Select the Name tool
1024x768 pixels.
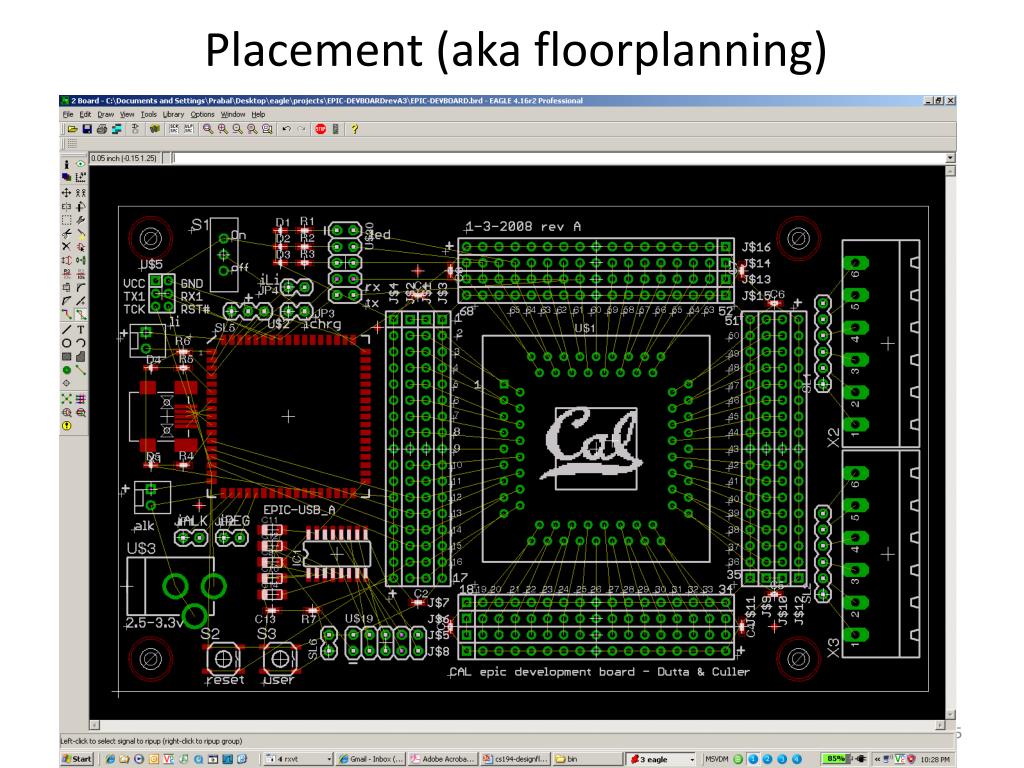(x=67, y=275)
